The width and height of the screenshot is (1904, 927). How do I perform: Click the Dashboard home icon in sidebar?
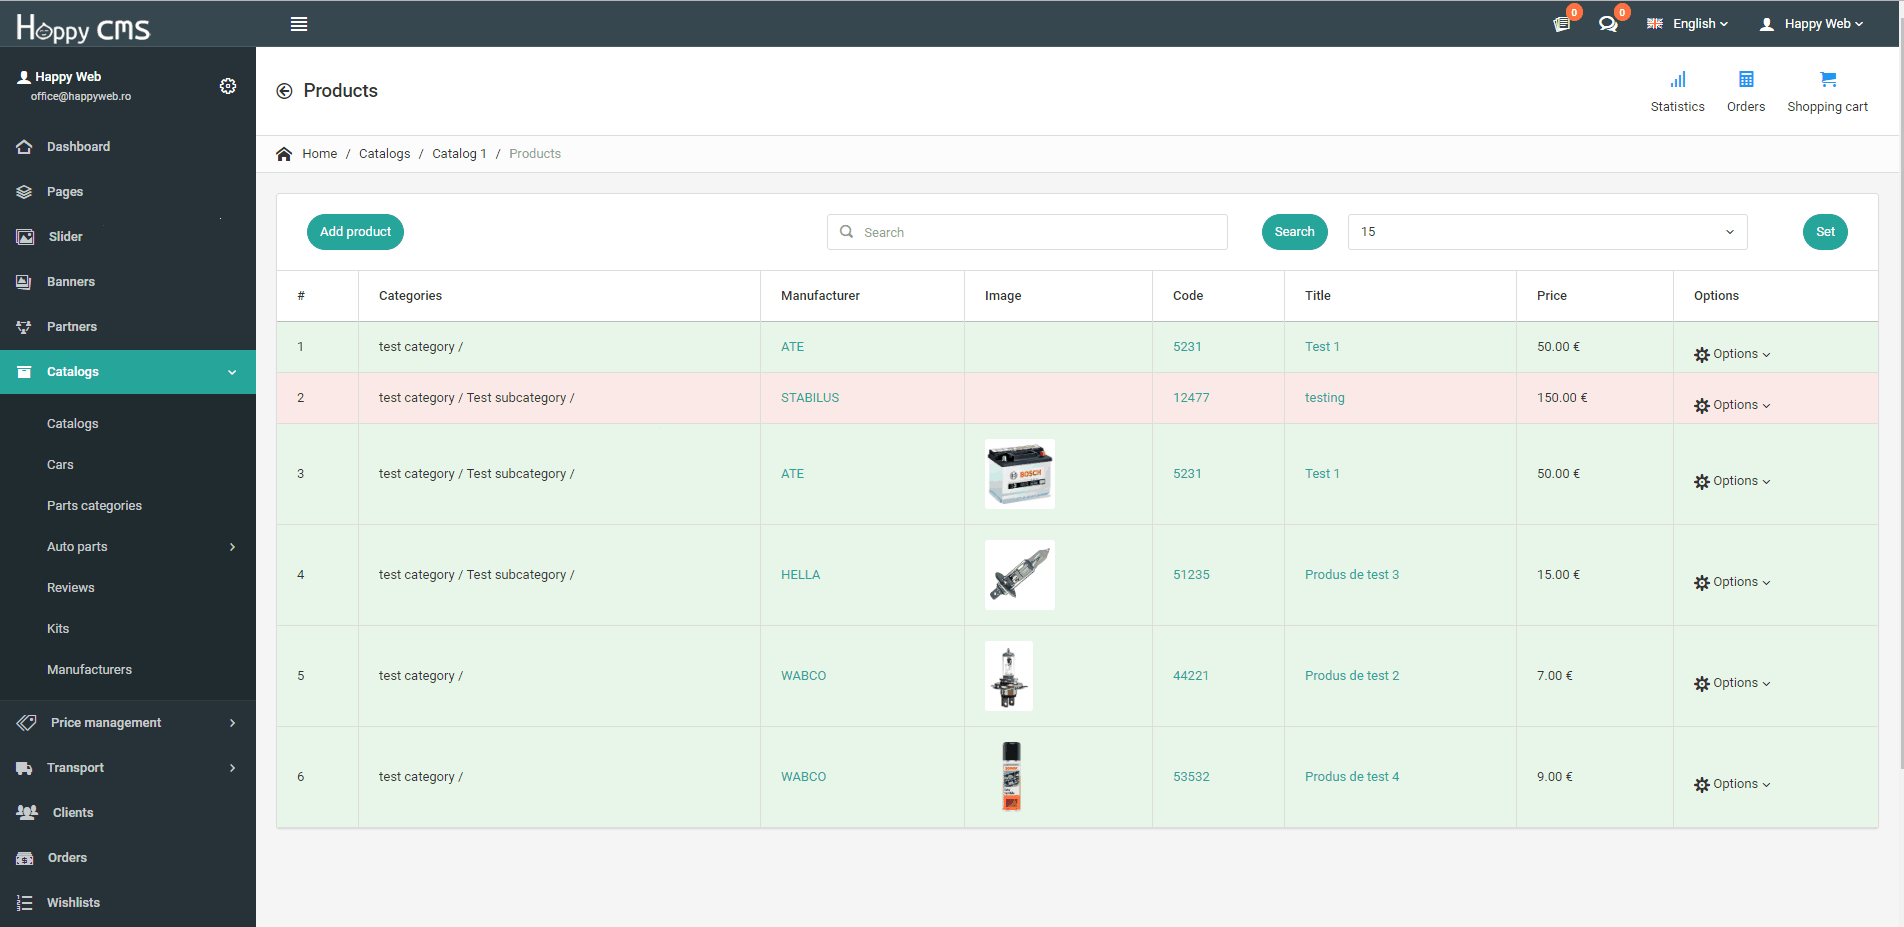tap(24, 147)
